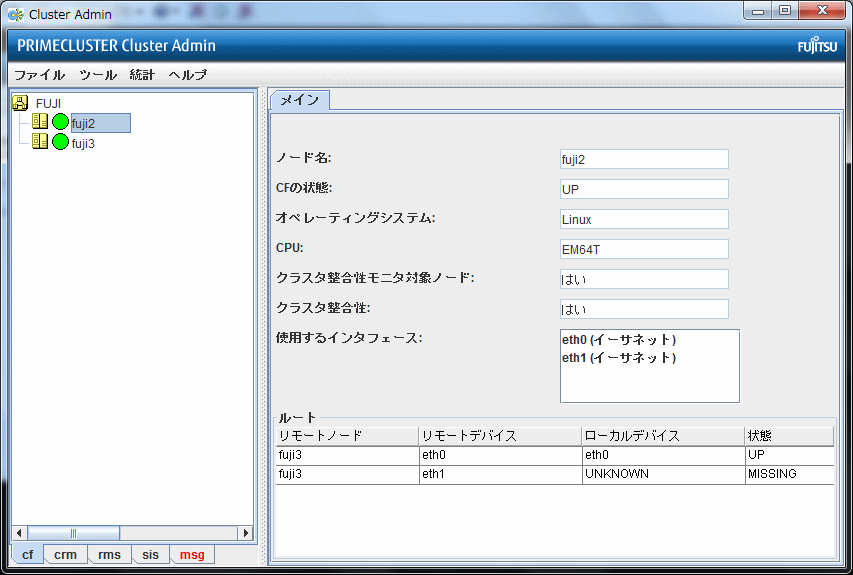Click the eth1 remote device cell
The width and height of the screenshot is (853, 575).
point(500,474)
